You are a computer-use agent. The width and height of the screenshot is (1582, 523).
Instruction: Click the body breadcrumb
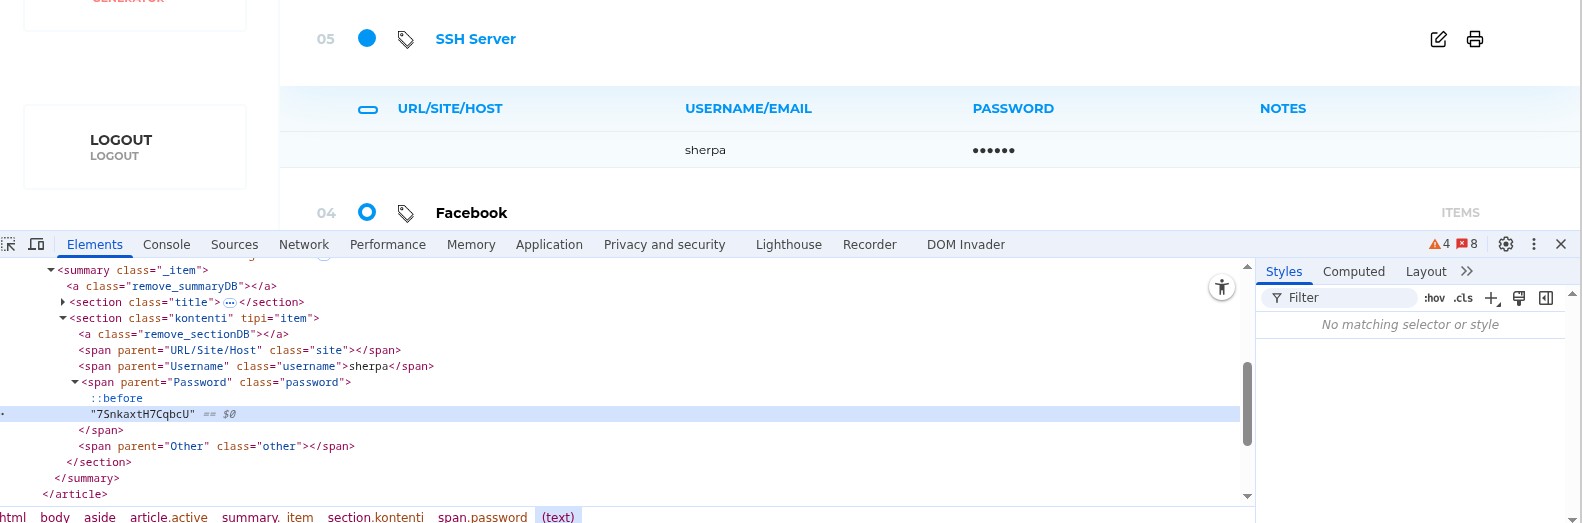pos(55,517)
